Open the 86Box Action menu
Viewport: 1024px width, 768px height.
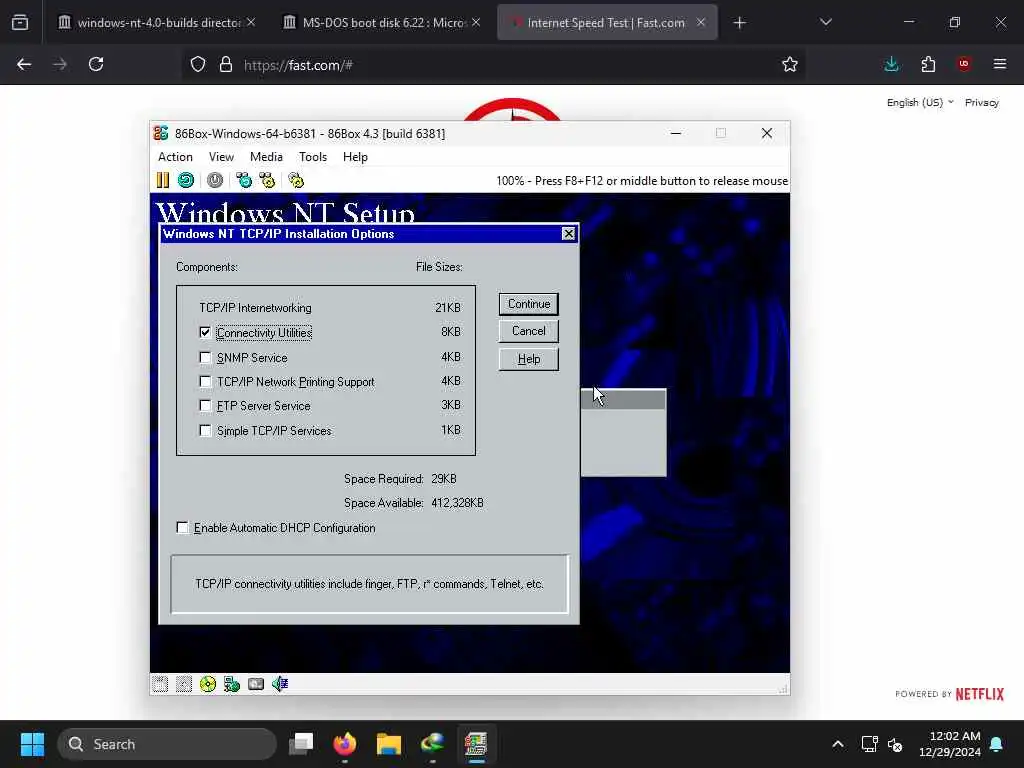(x=175, y=157)
